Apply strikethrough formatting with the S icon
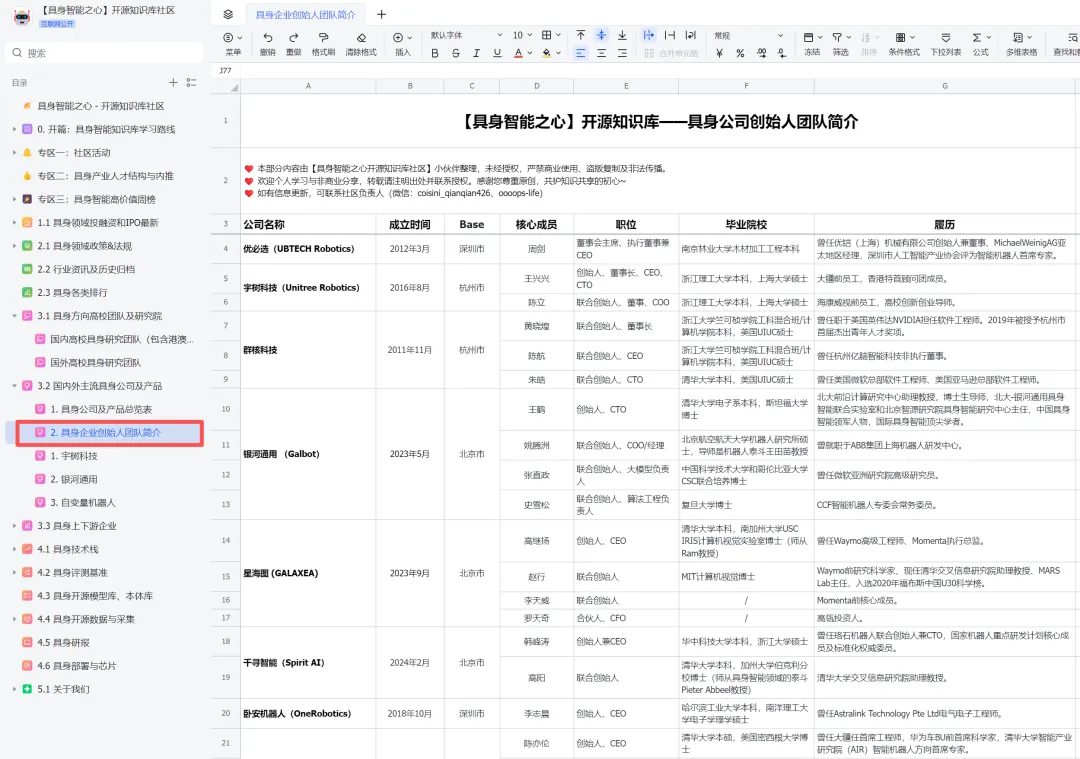The width and height of the screenshot is (1080, 759). (x=455, y=53)
